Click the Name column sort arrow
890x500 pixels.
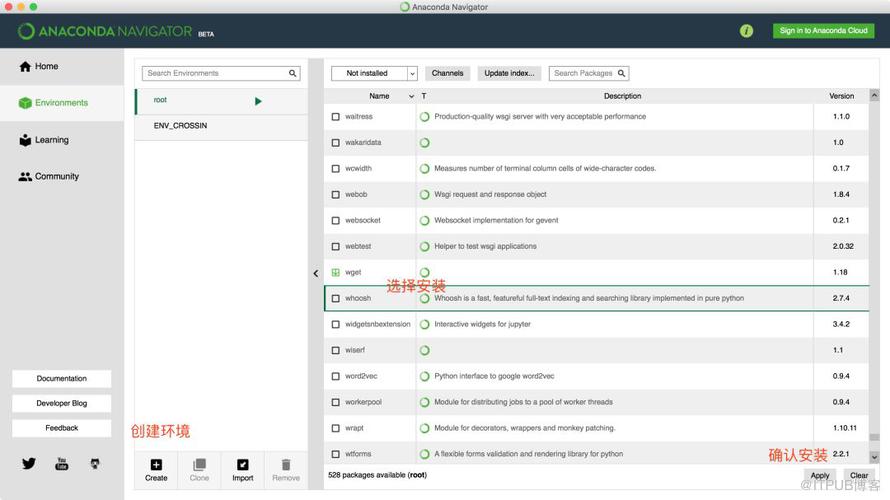[x=412, y=96]
